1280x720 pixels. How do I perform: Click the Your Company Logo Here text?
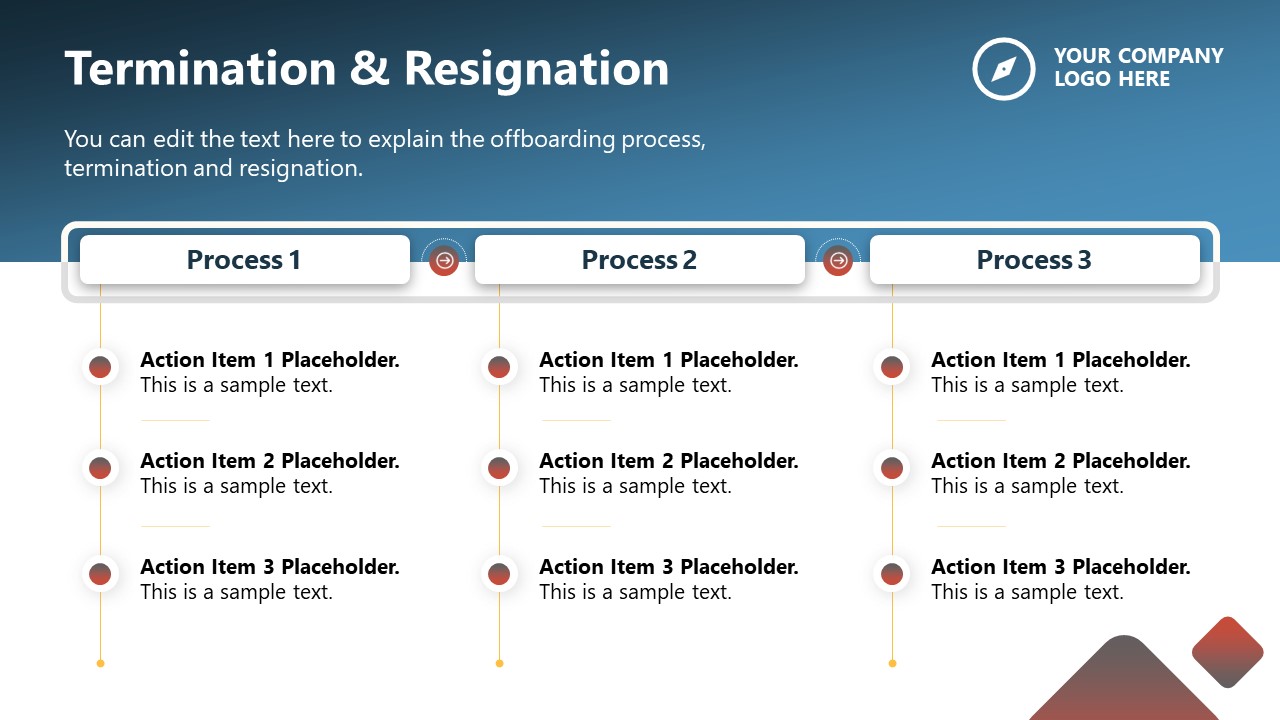click(x=1138, y=67)
